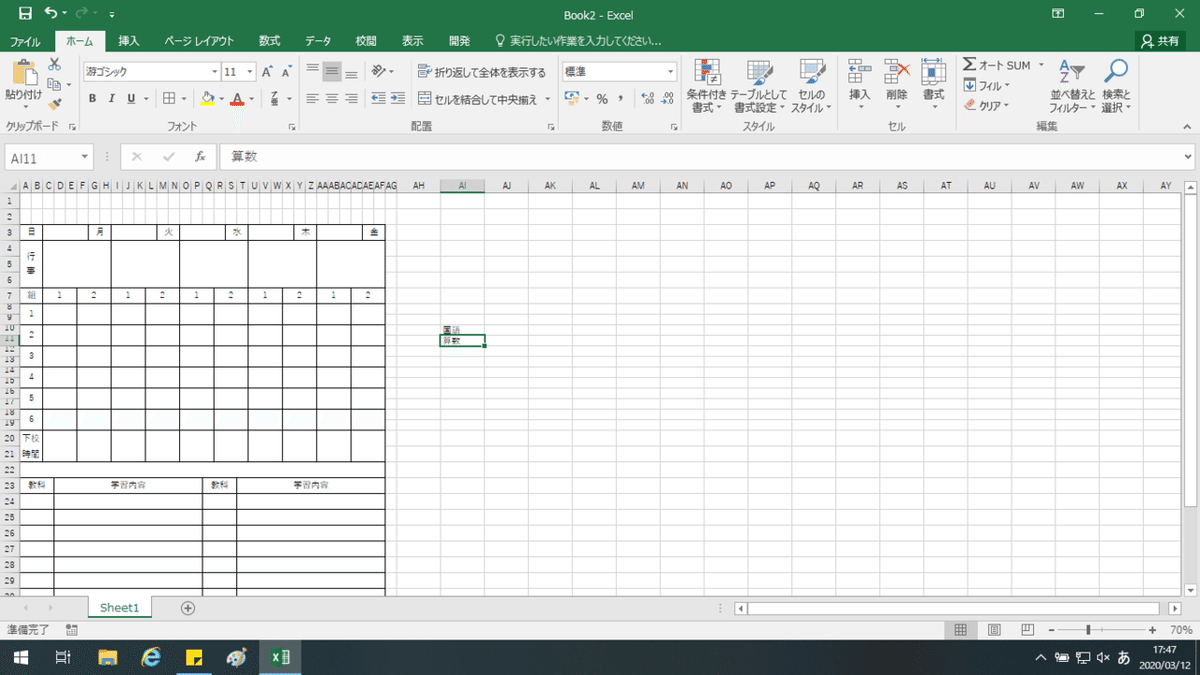Screen dimensions: 1200x675
Task: Click the Undo arrow icon
Action: [x=51, y=14]
